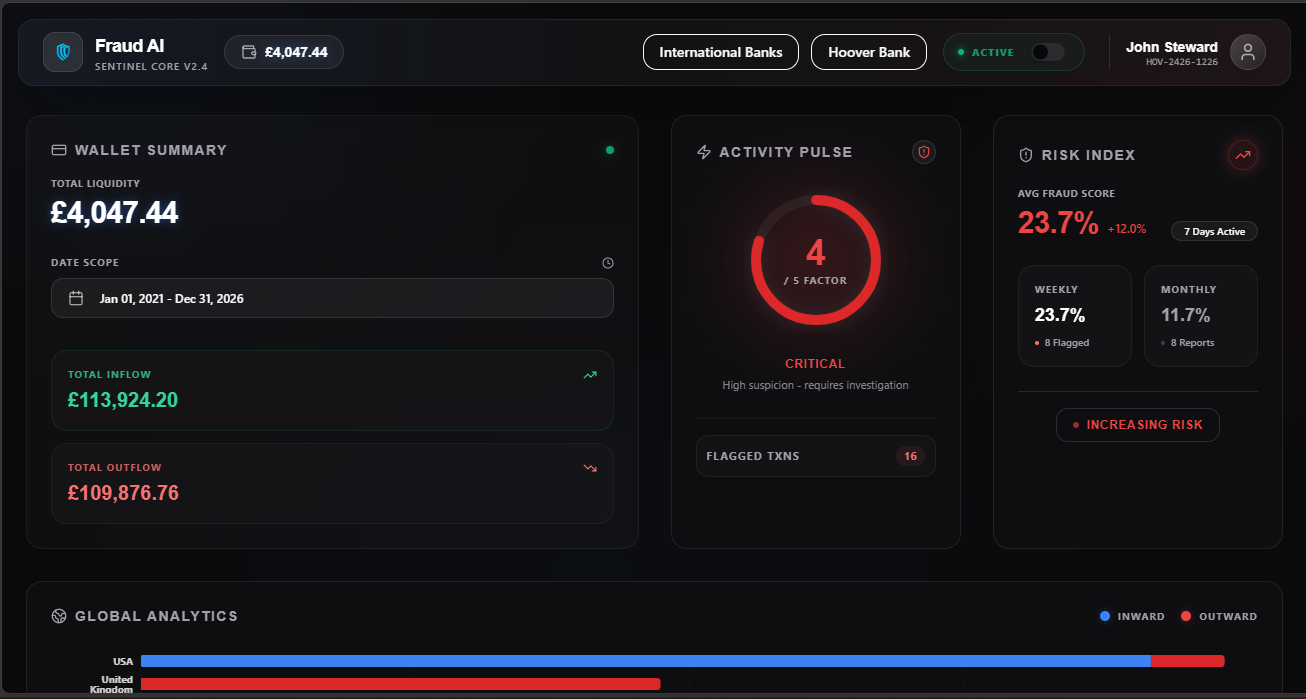Toggle the Inward legend series
This screenshot has width=1306, height=699.
pyautogui.click(x=1132, y=616)
